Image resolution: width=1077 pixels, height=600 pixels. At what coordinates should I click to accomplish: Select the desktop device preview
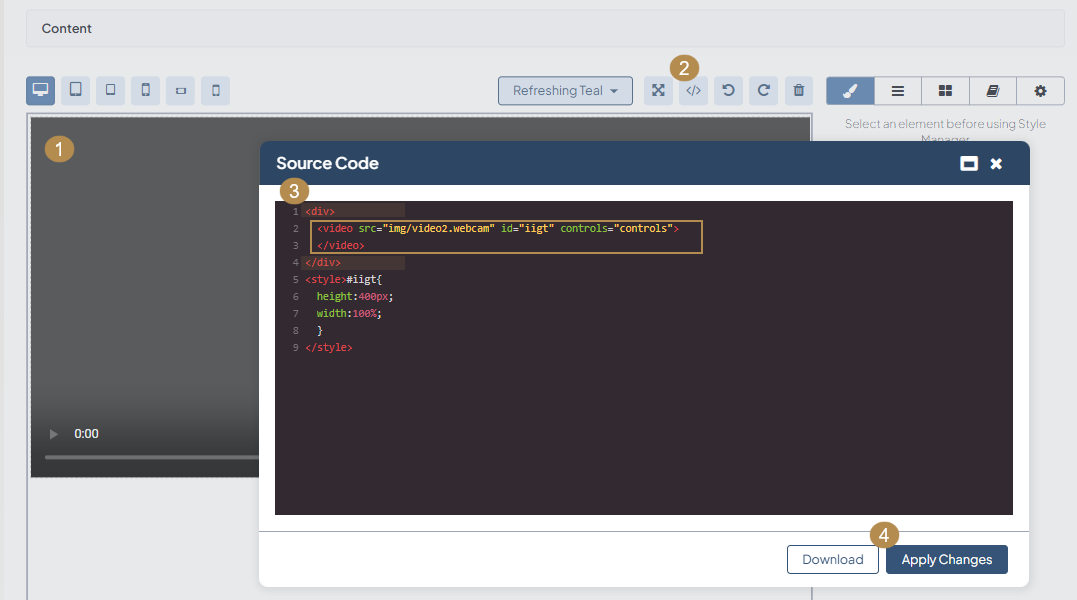pyautogui.click(x=41, y=90)
